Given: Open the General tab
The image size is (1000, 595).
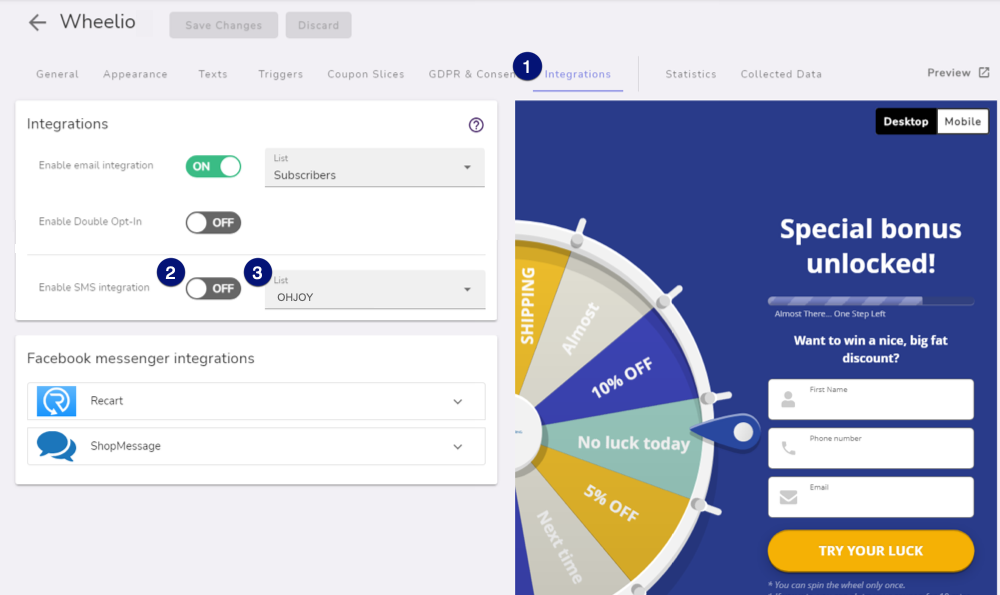Looking at the screenshot, I should tap(57, 74).
